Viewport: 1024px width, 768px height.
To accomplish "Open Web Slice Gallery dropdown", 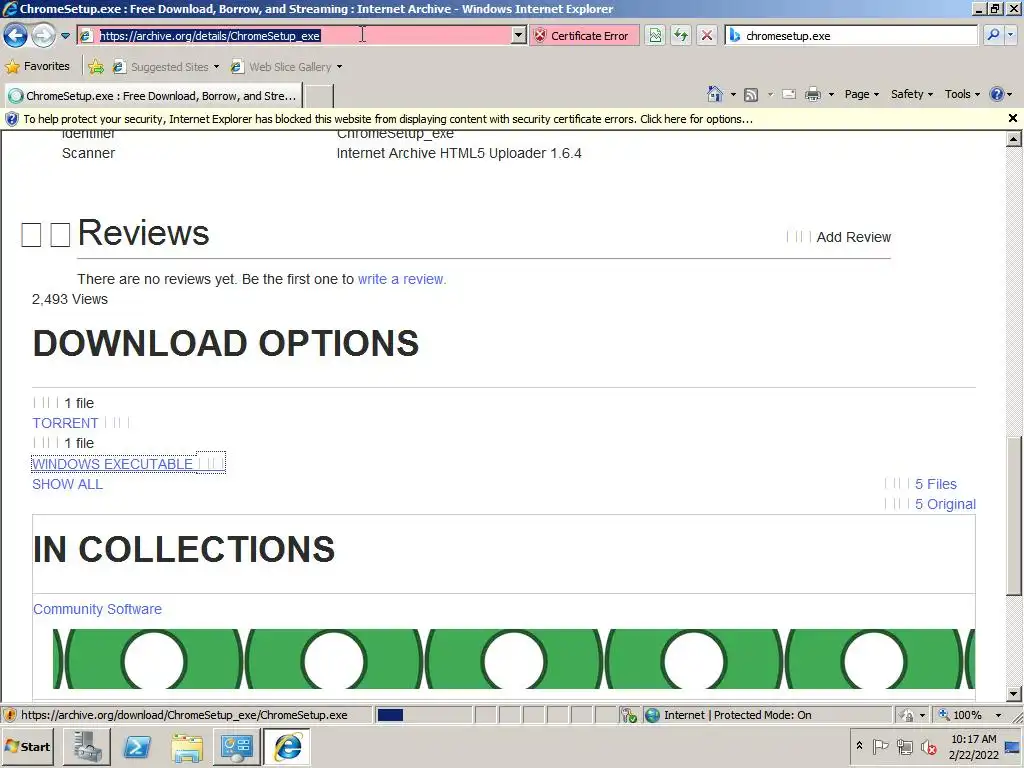I will 287,67.
